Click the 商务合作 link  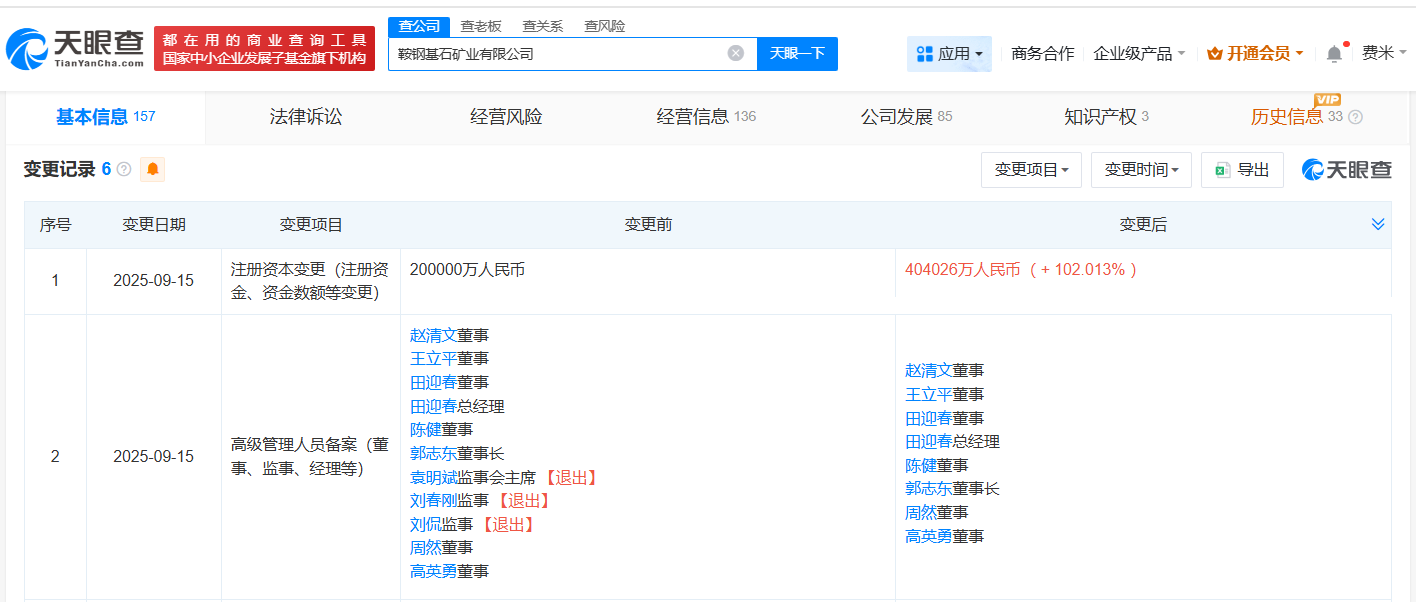pos(1042,54)
